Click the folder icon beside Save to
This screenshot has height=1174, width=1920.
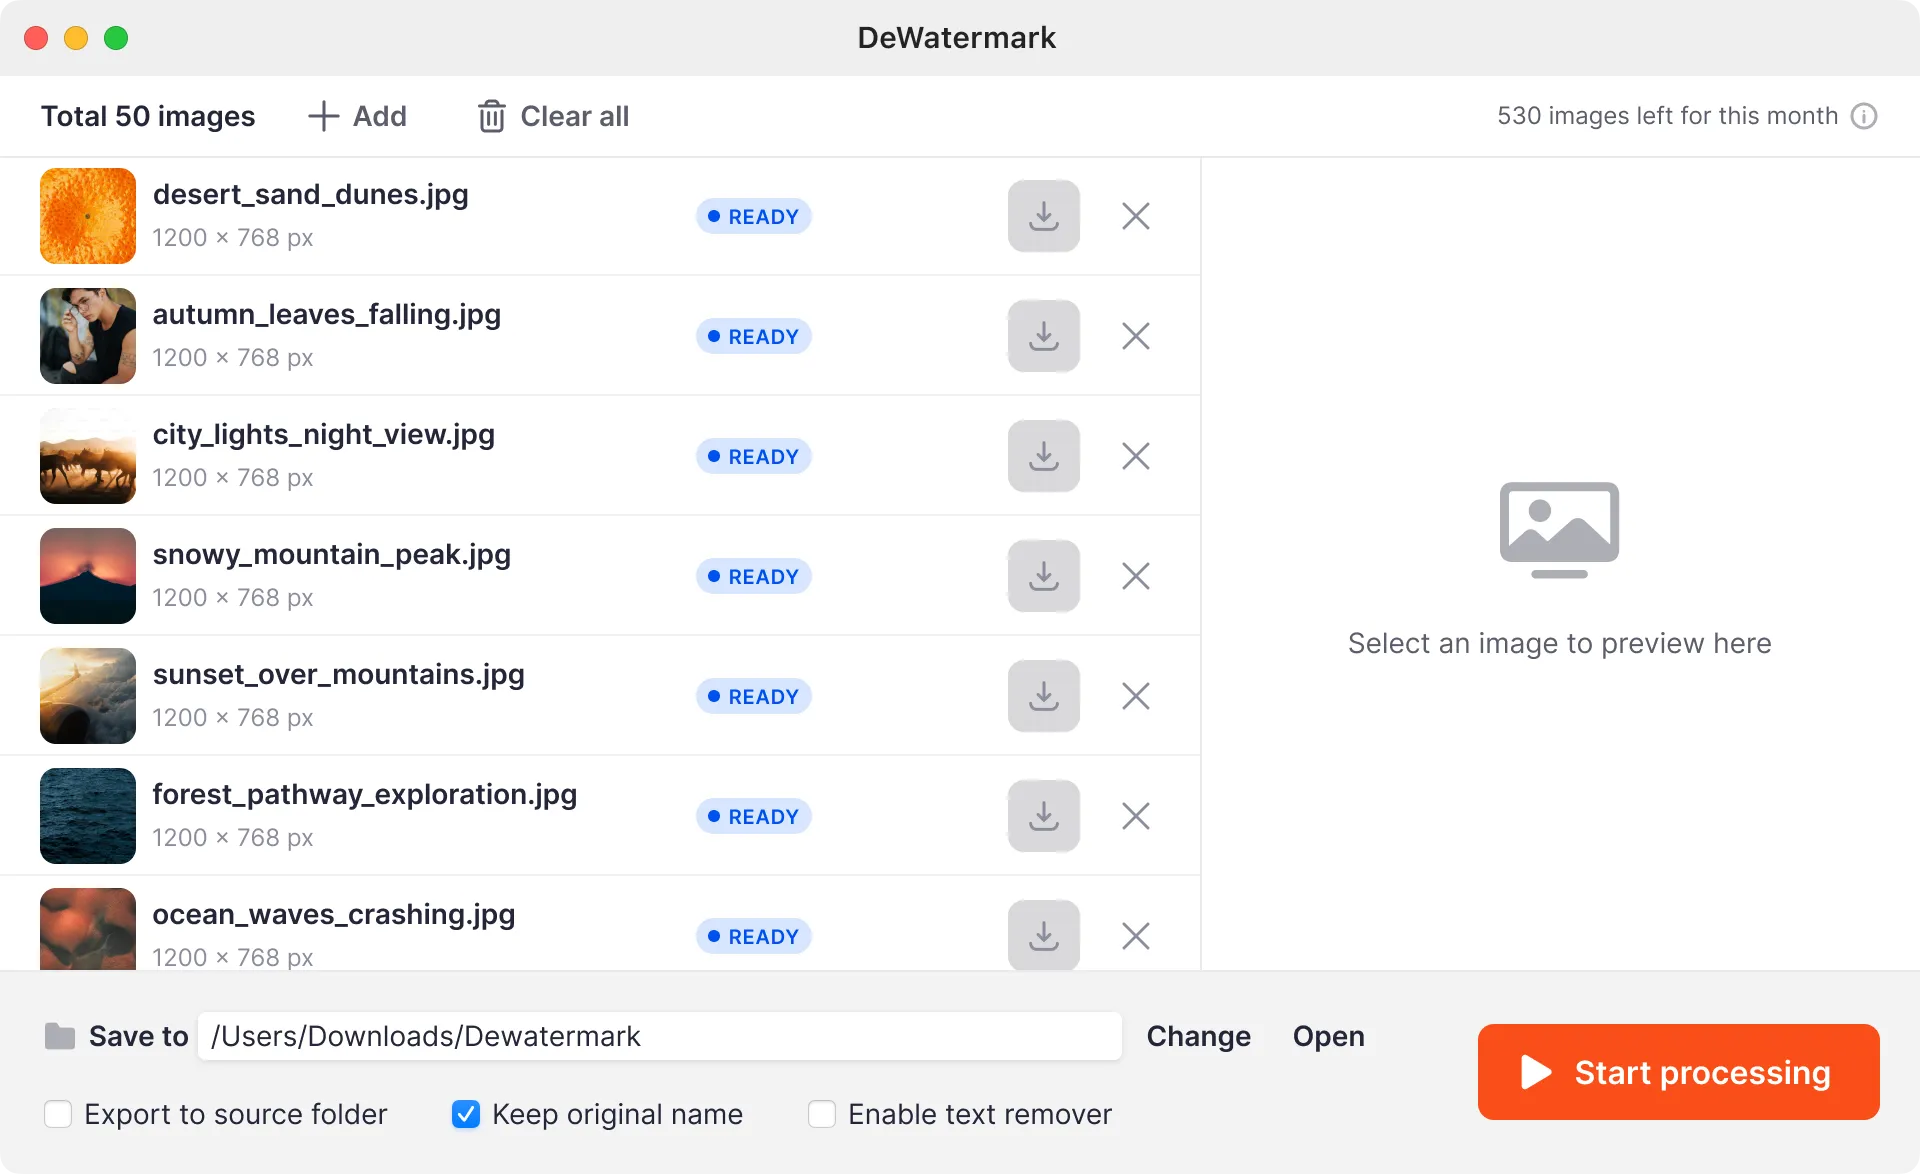click(60, 1036)
